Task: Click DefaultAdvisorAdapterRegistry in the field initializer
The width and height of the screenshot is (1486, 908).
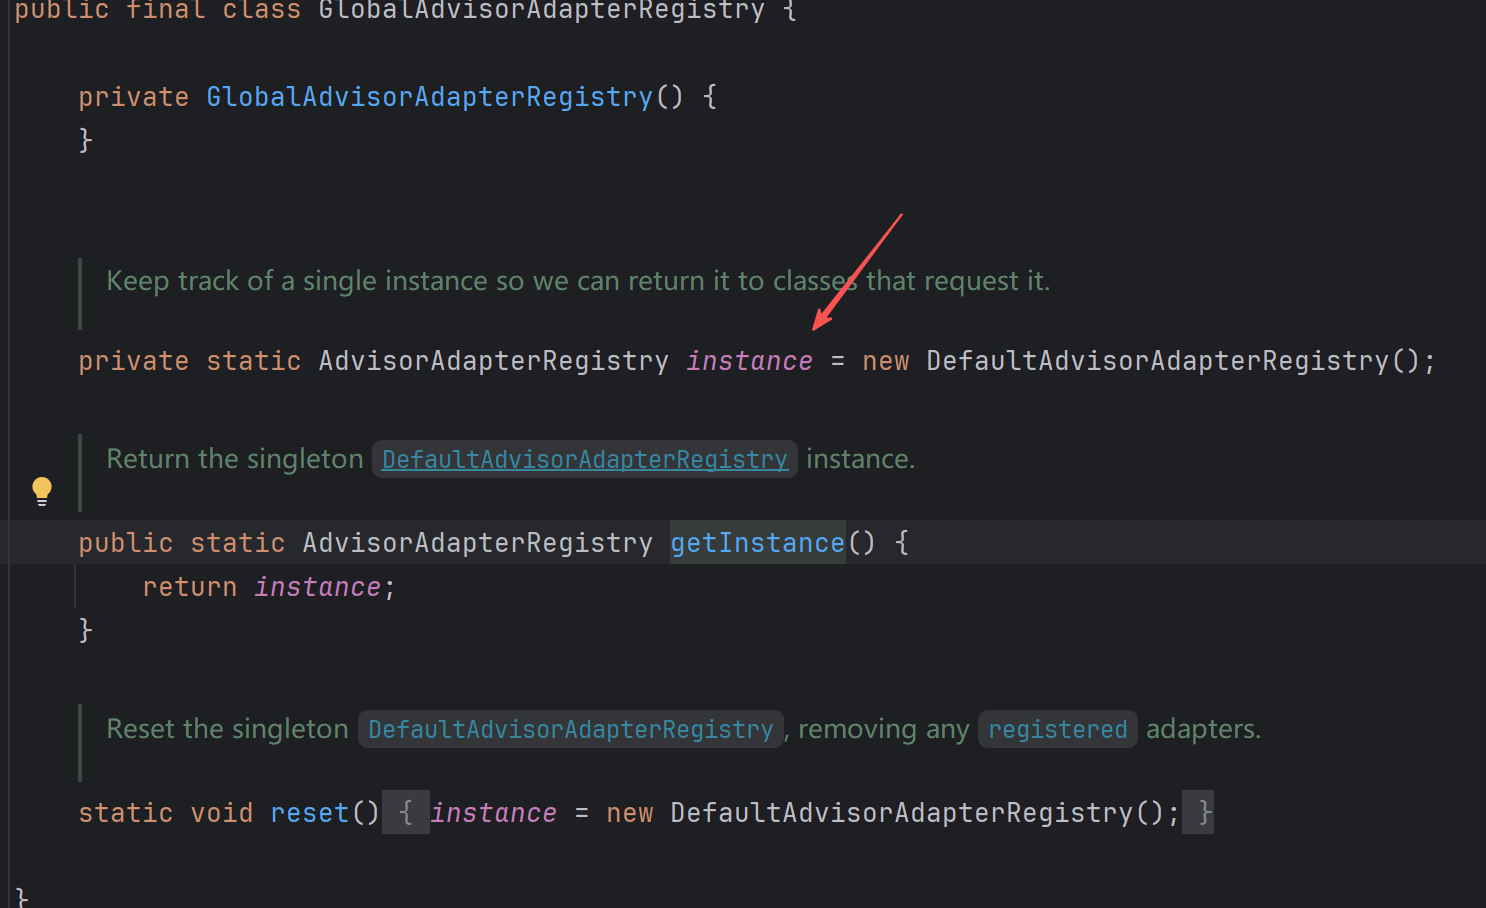Action: tap(1157, 361)
